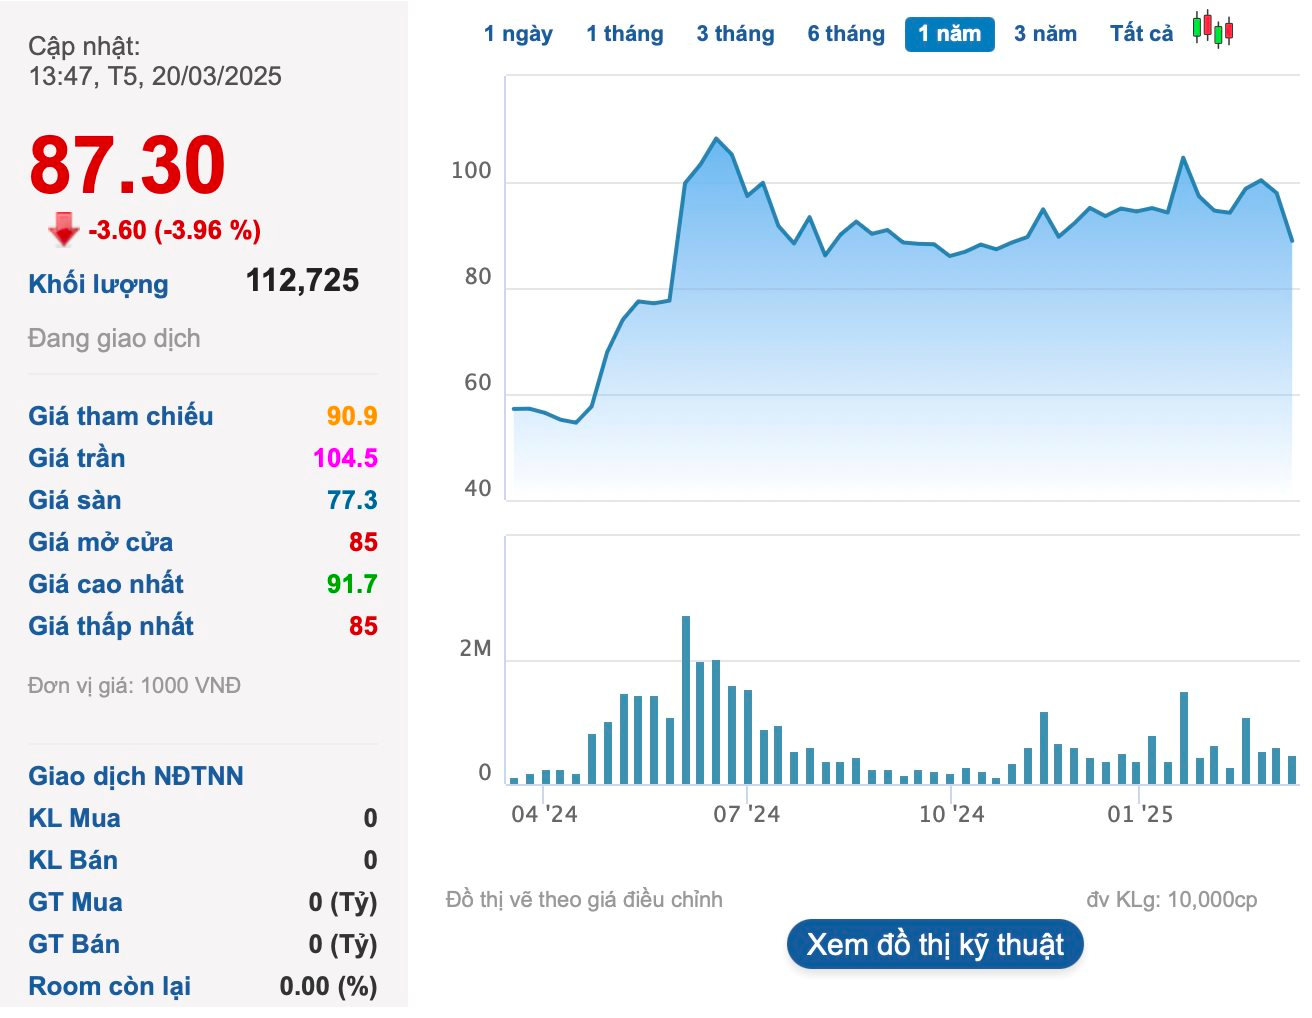This screenshot has width=1312, height=1018.
Task: Click the ceiling price 104.5
Action: pyautogui.click(x=345, y=458)
